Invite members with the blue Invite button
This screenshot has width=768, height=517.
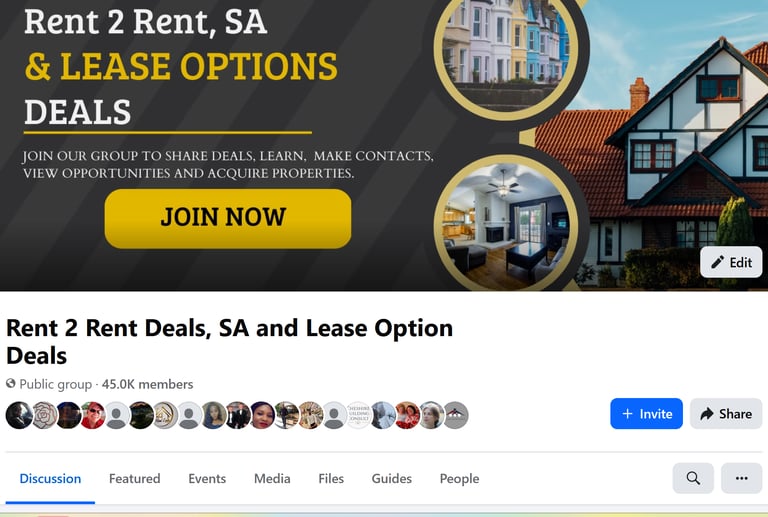tap(646, 414)
